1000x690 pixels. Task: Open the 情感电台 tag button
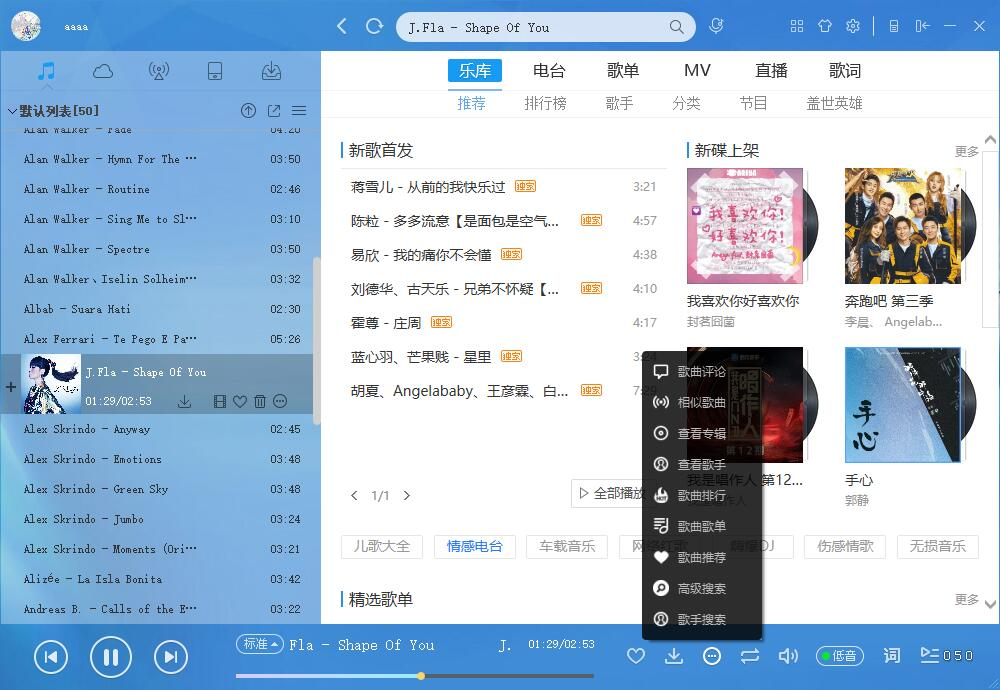pyautogui.click(x=474, y=547)
